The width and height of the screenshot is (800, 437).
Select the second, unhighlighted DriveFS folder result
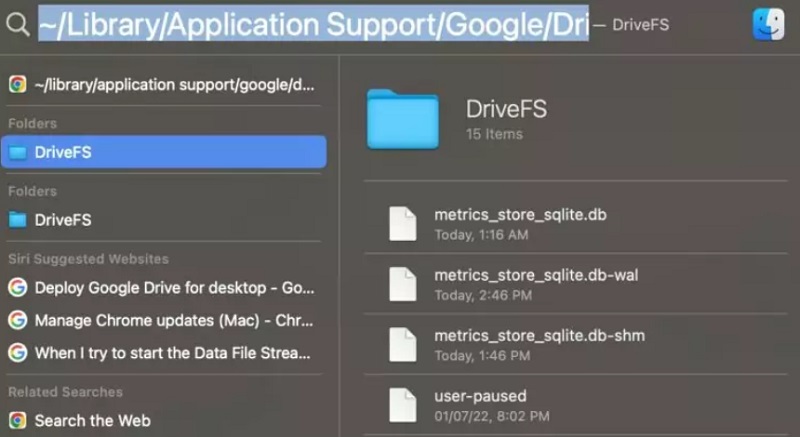click(163, 220)
